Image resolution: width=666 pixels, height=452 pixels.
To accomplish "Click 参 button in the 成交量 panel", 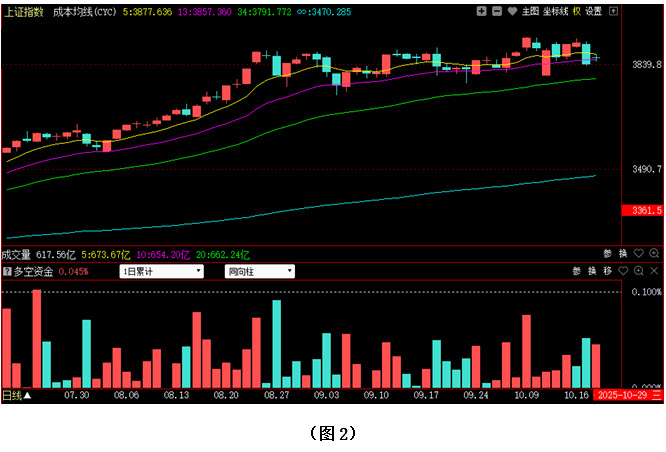I will [x=607, y=254].
